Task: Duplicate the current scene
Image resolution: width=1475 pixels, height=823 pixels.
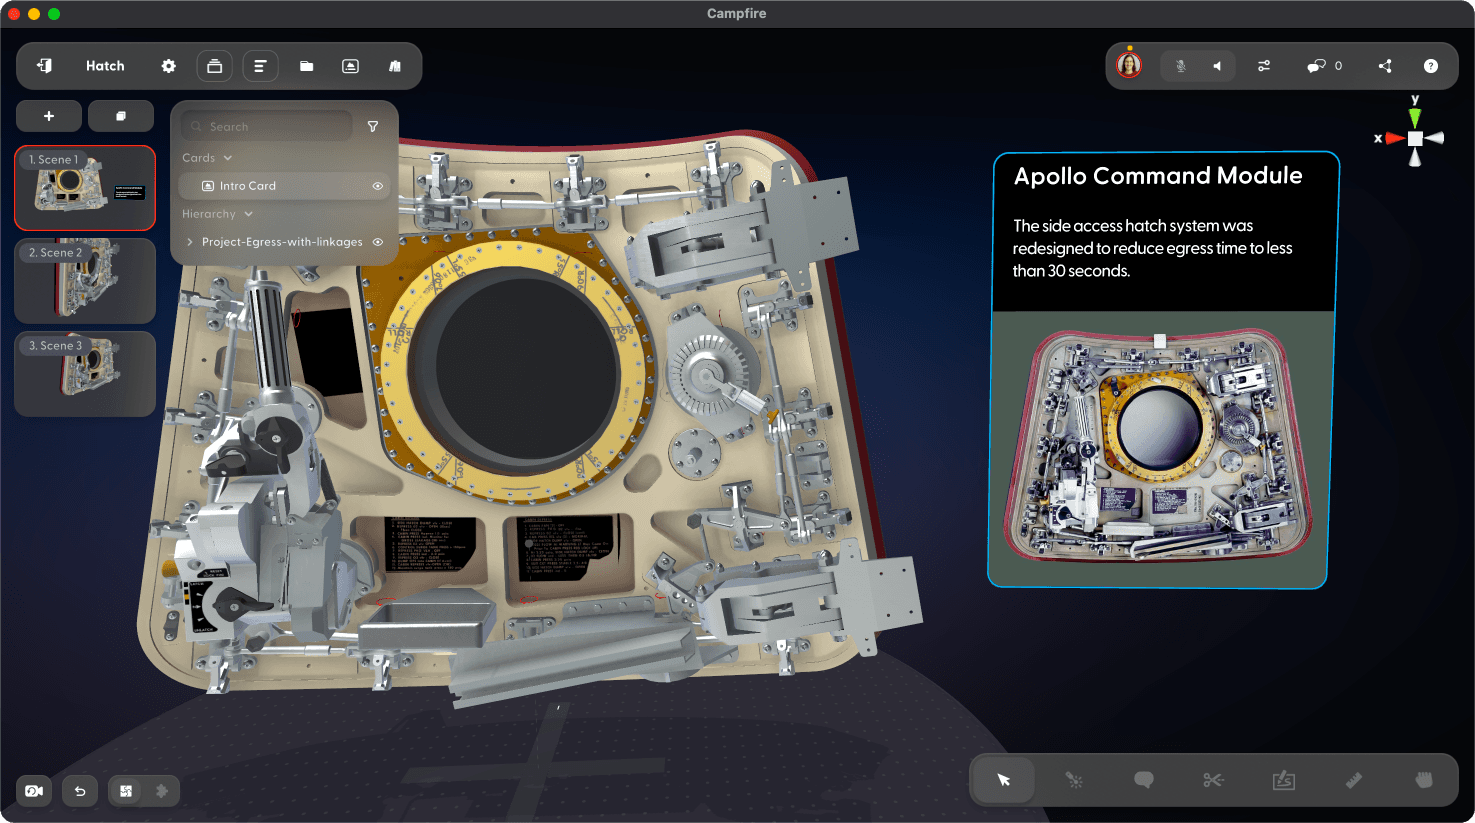Action: (121, 116)
